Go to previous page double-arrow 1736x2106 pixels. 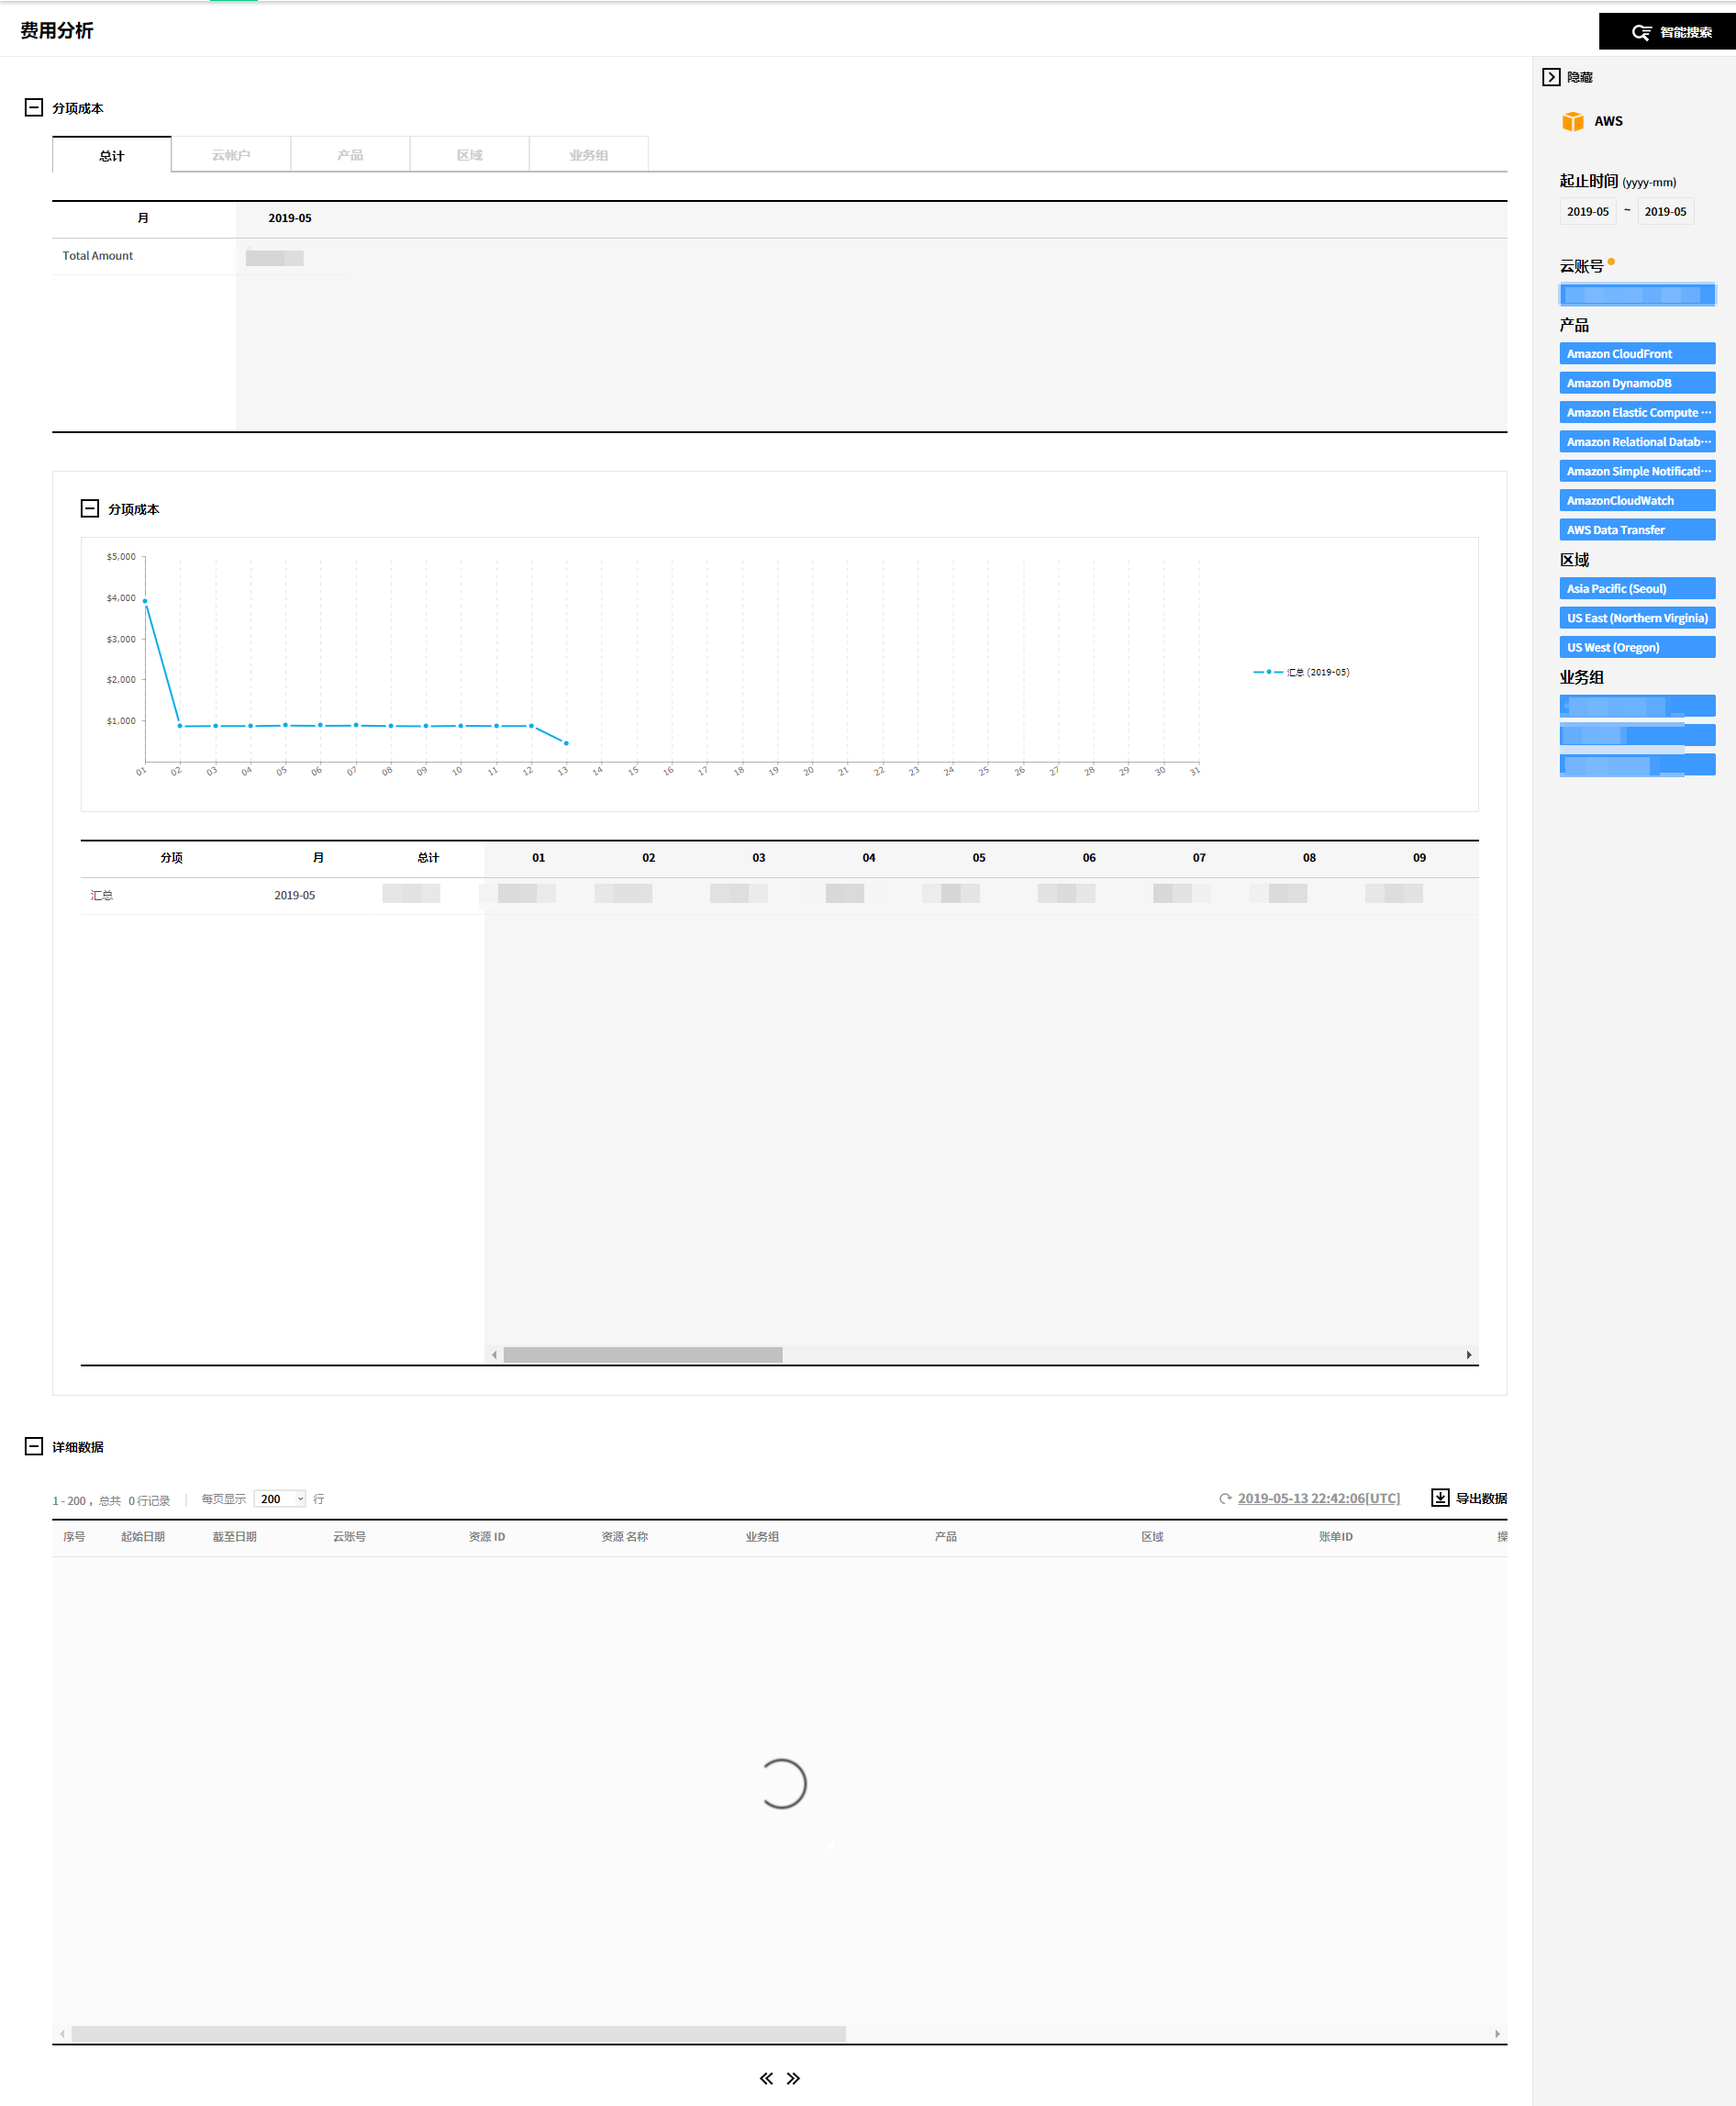coord(766,2078)
